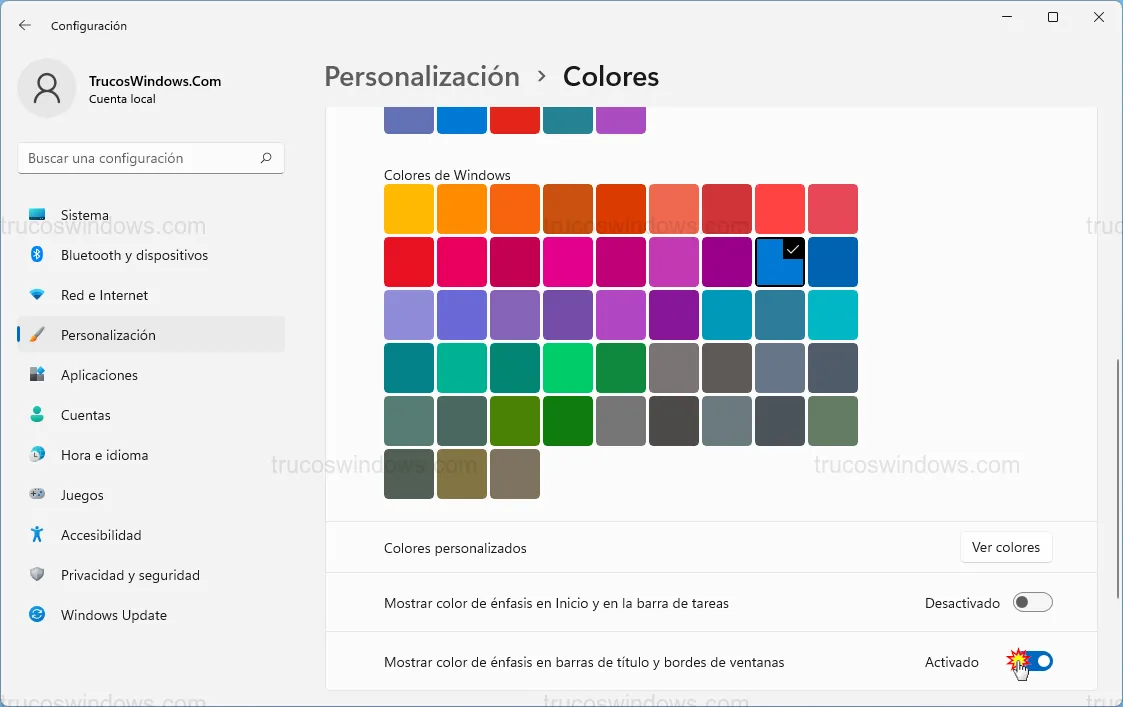Select the yellow color swatch in first row

(409, 209)
